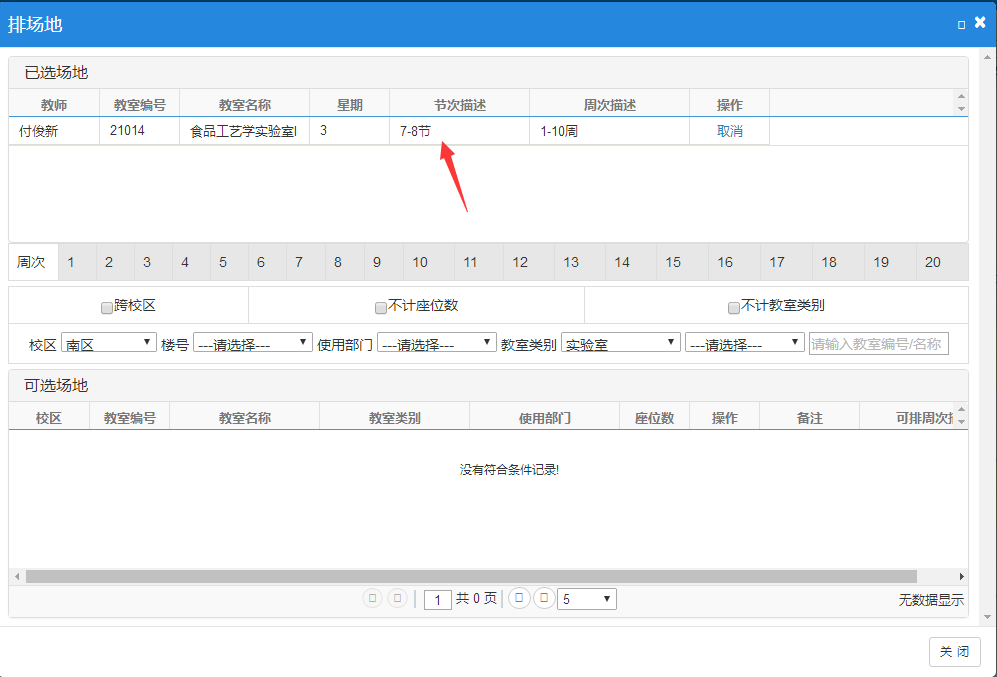
Task: Expand the 使用部门 dropdown
Action: 436,343
